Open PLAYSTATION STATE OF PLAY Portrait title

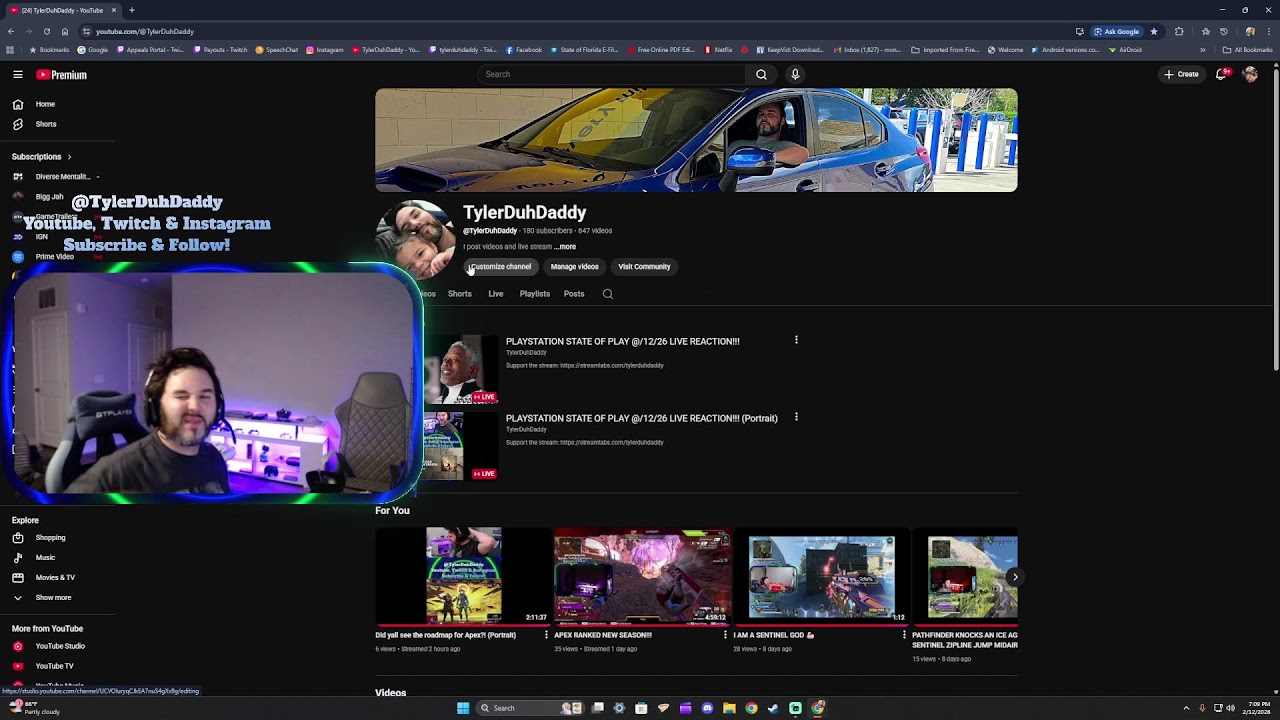[x=641, y=418]
